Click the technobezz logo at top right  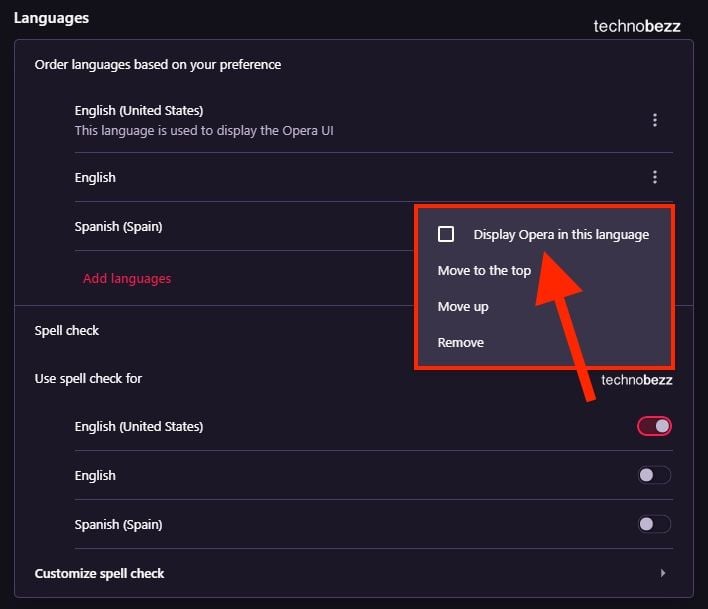click(637, 26)
